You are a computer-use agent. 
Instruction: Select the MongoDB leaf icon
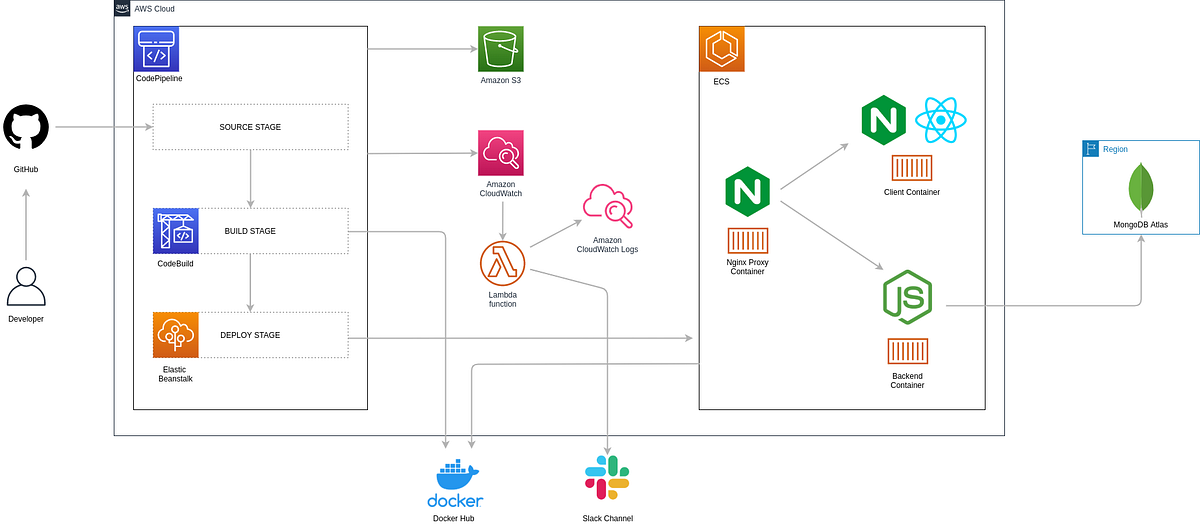point(1140,188)
